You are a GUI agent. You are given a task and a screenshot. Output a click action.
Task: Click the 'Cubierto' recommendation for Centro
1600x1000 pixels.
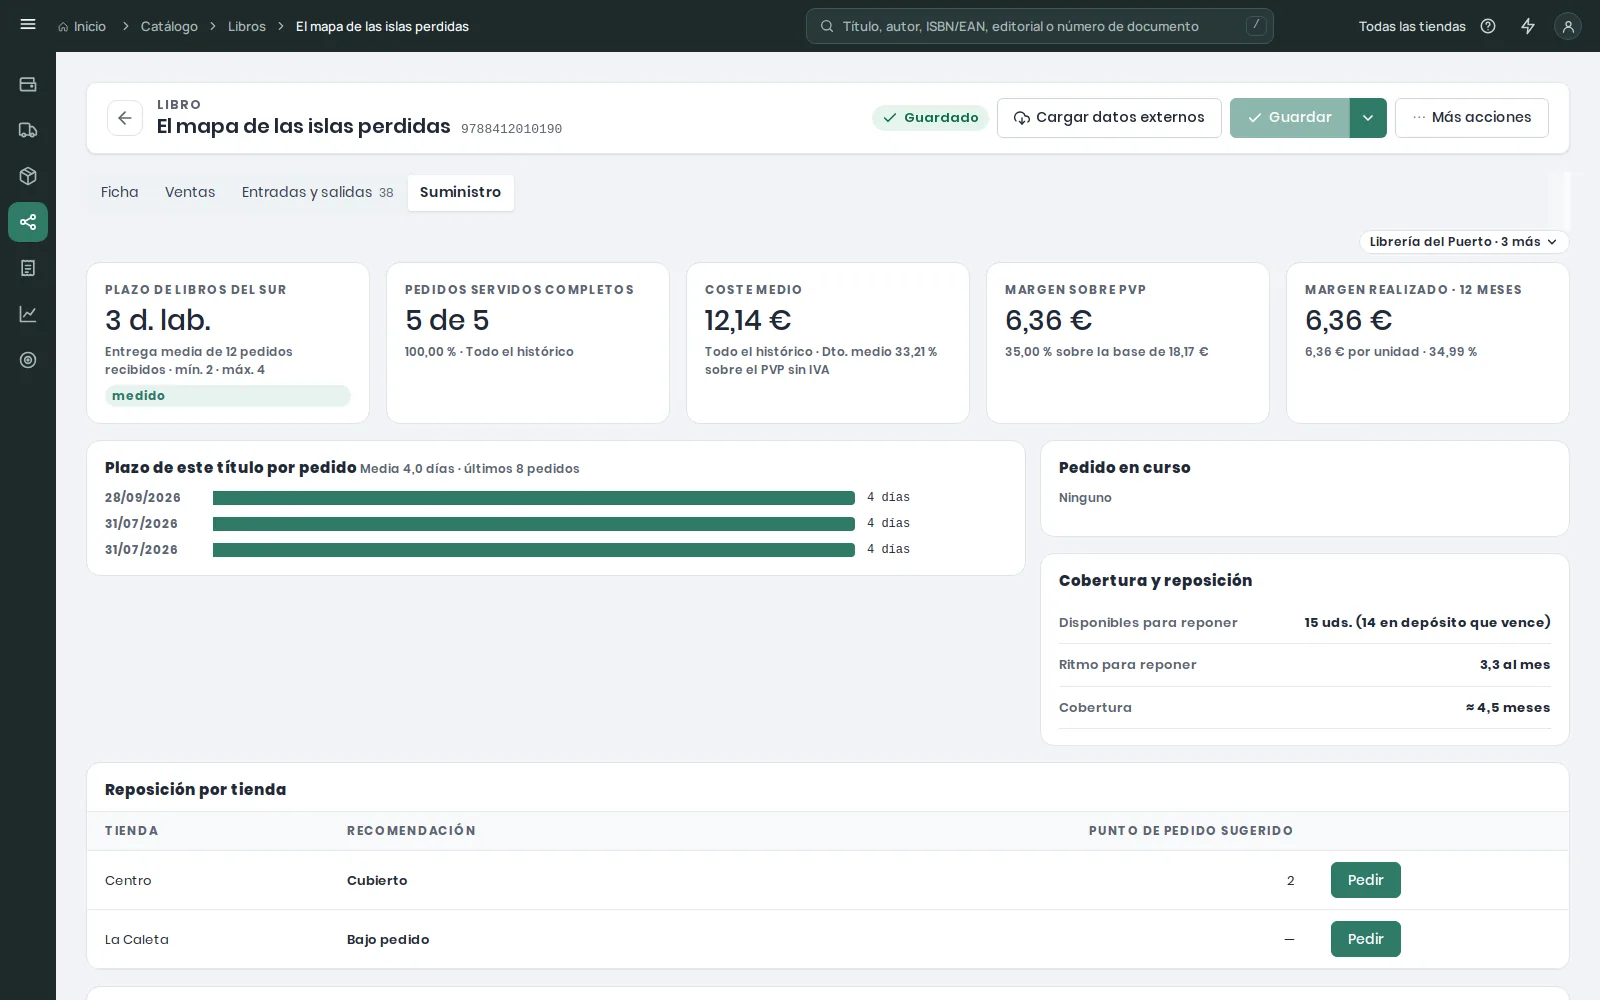click(x=377, y=881)
